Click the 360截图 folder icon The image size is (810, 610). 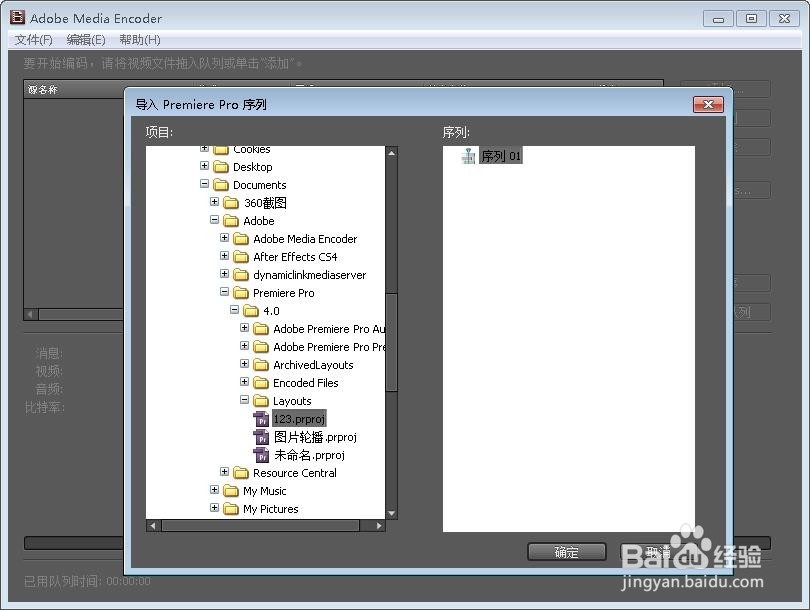point(231,203)
